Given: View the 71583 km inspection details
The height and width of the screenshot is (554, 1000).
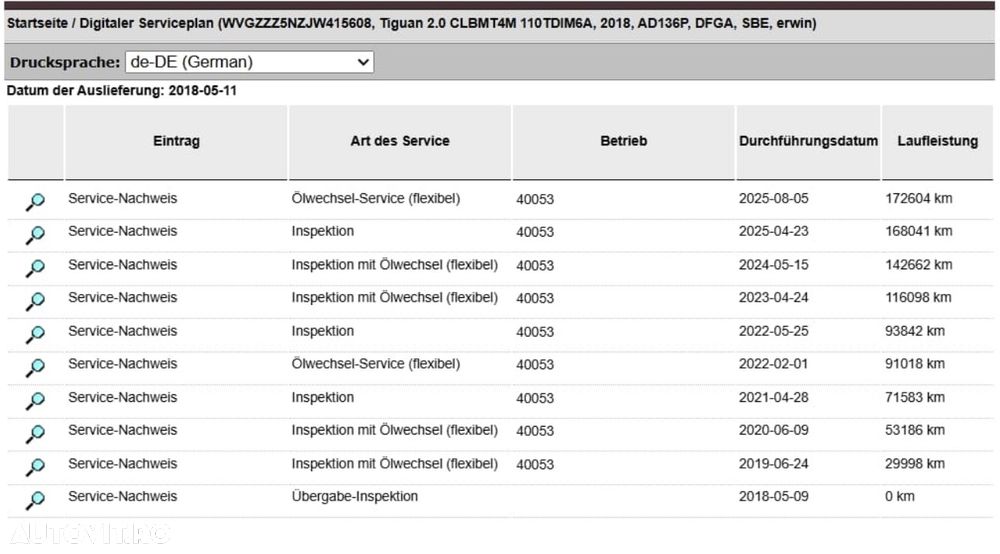Looking at the screenshot, I should point(35,400).
